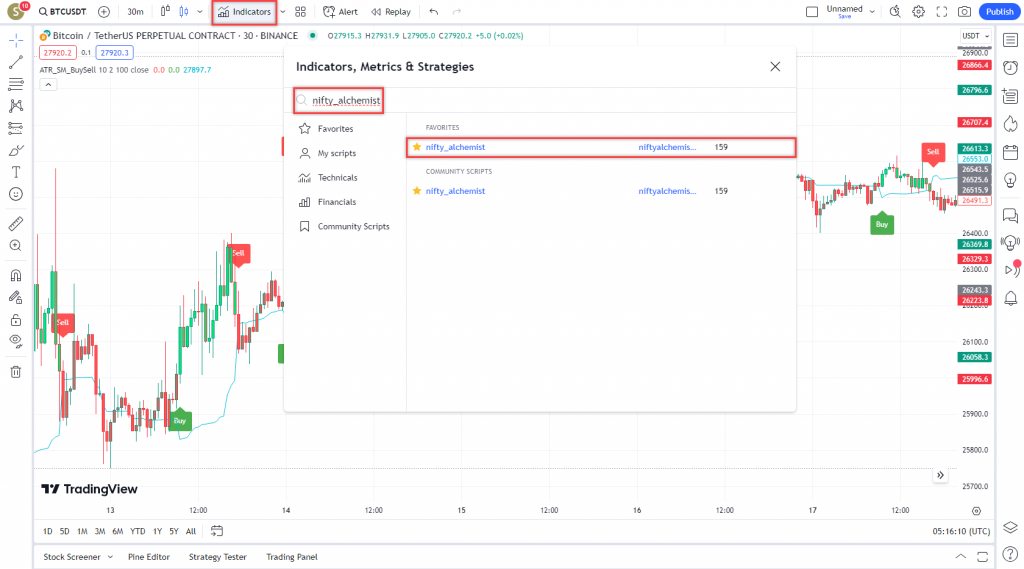Open the calendar panel
Image resolution: width=1024 pixels, height=569 pixels.
tap(1010, 152)
